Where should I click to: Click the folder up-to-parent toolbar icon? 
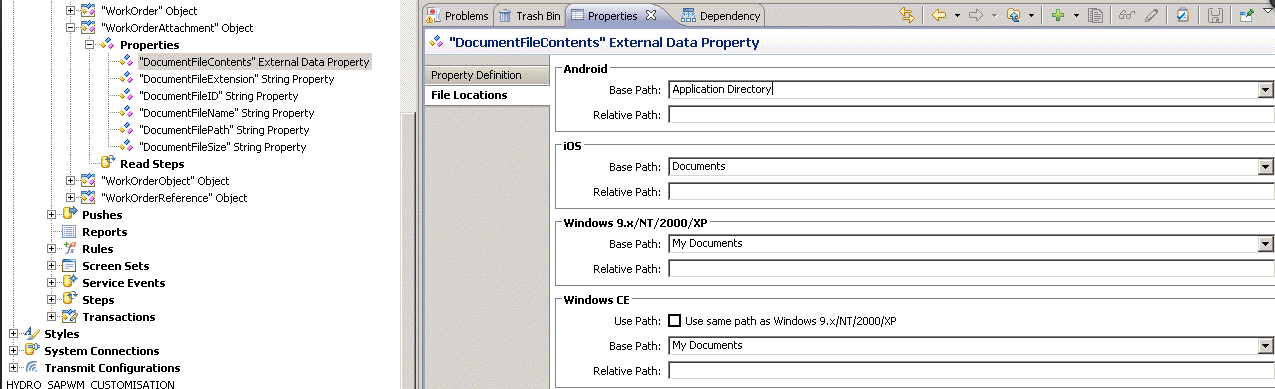[1014, 15]
